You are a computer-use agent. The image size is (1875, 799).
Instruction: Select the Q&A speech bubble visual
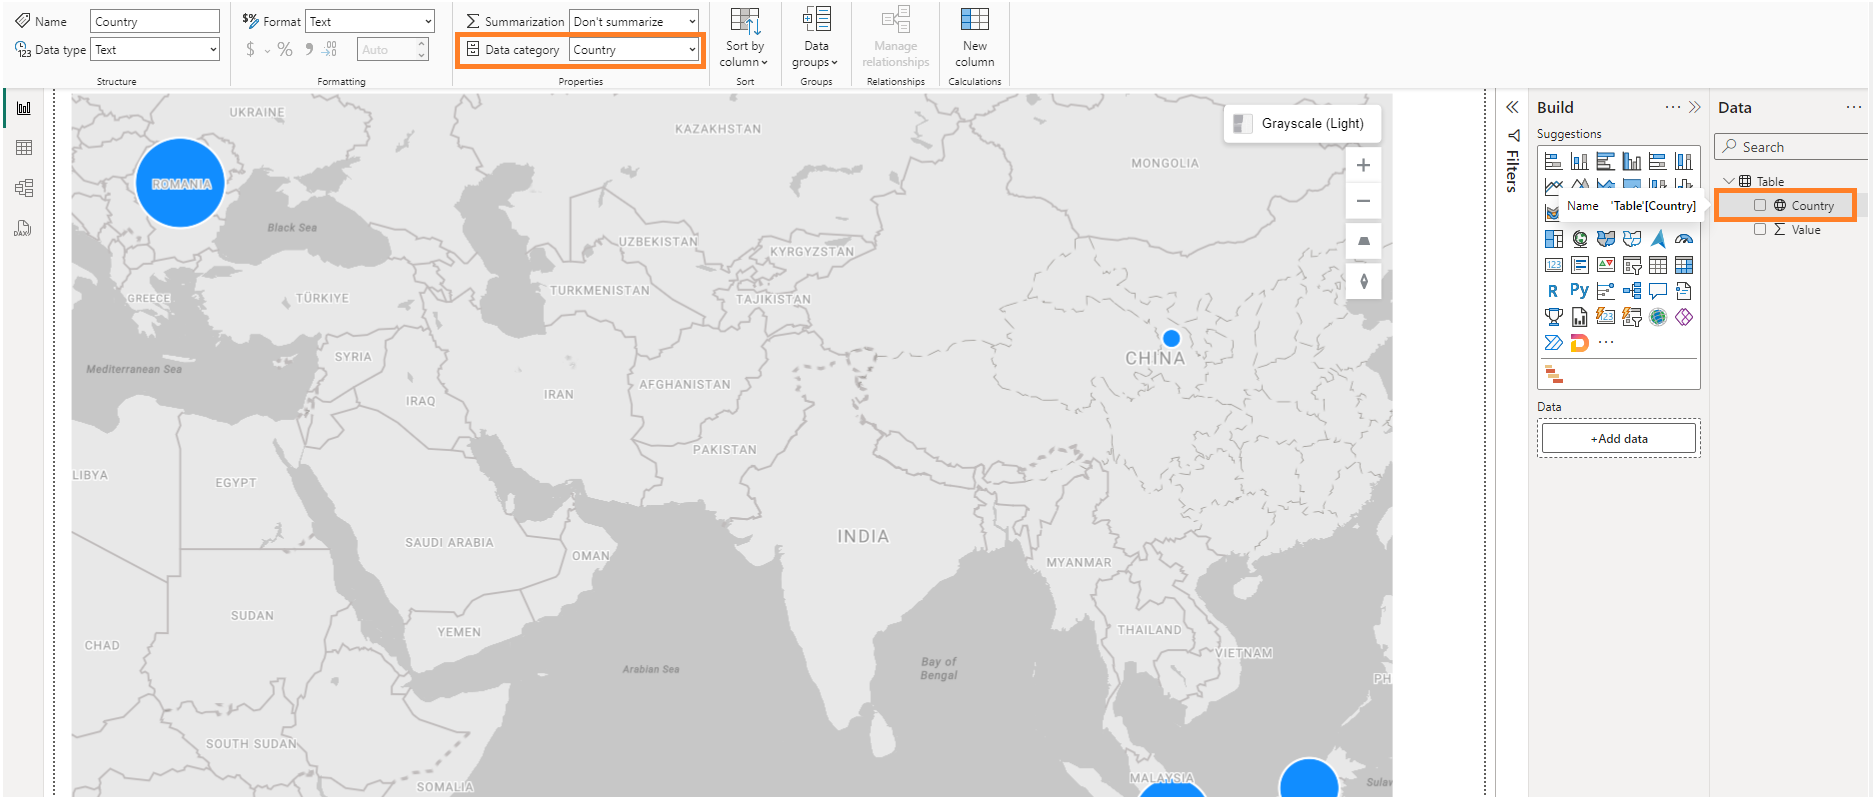(1658, 291)
